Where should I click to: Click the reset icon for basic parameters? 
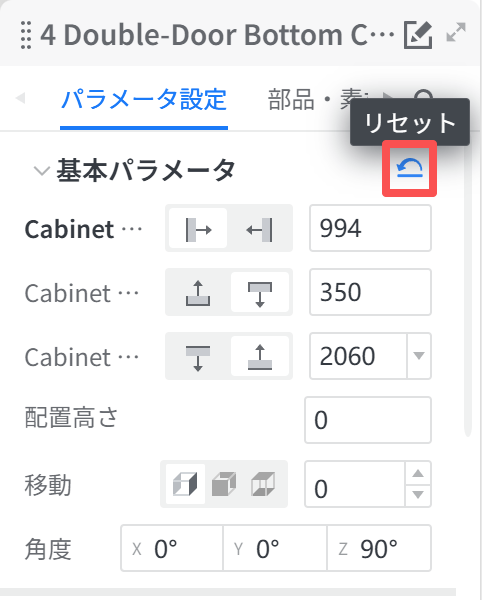[x=409, y=169]
